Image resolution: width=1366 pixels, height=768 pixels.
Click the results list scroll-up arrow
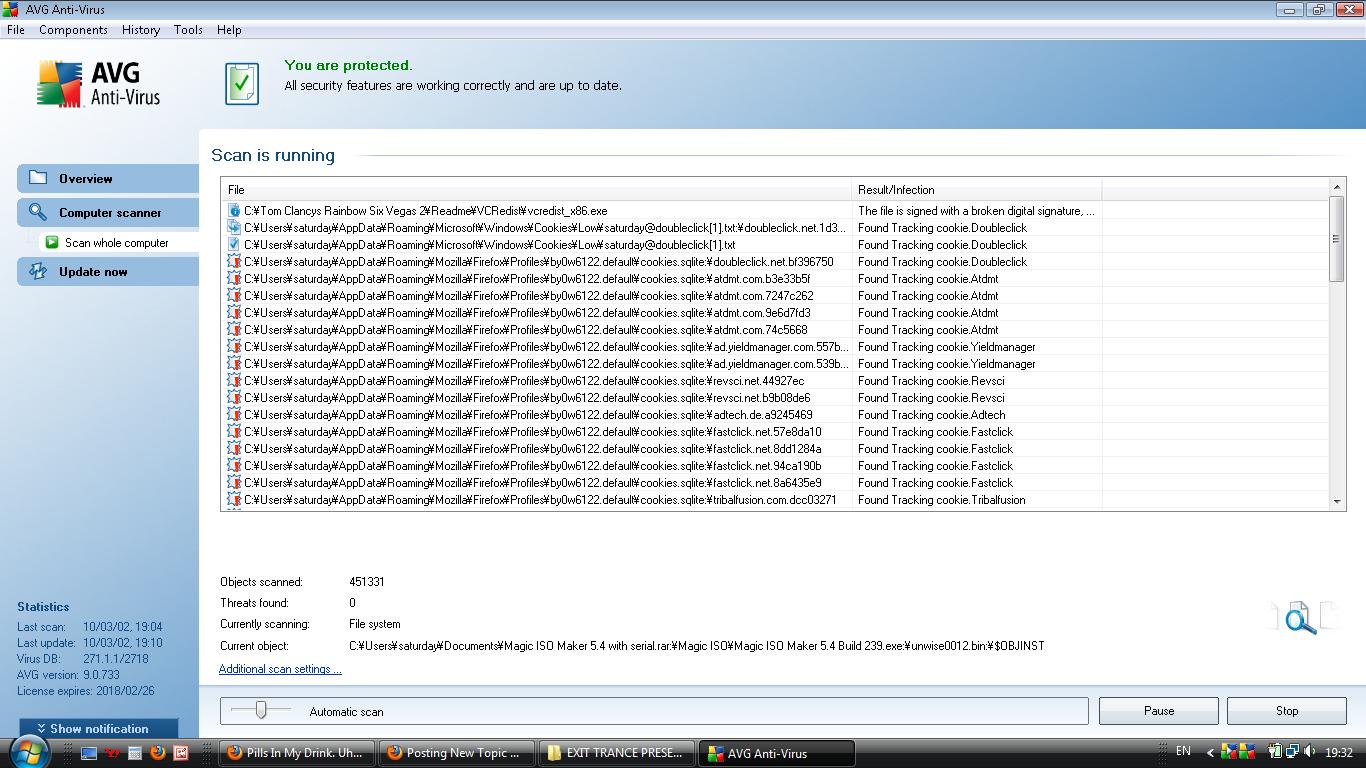tap(1337, 187)
